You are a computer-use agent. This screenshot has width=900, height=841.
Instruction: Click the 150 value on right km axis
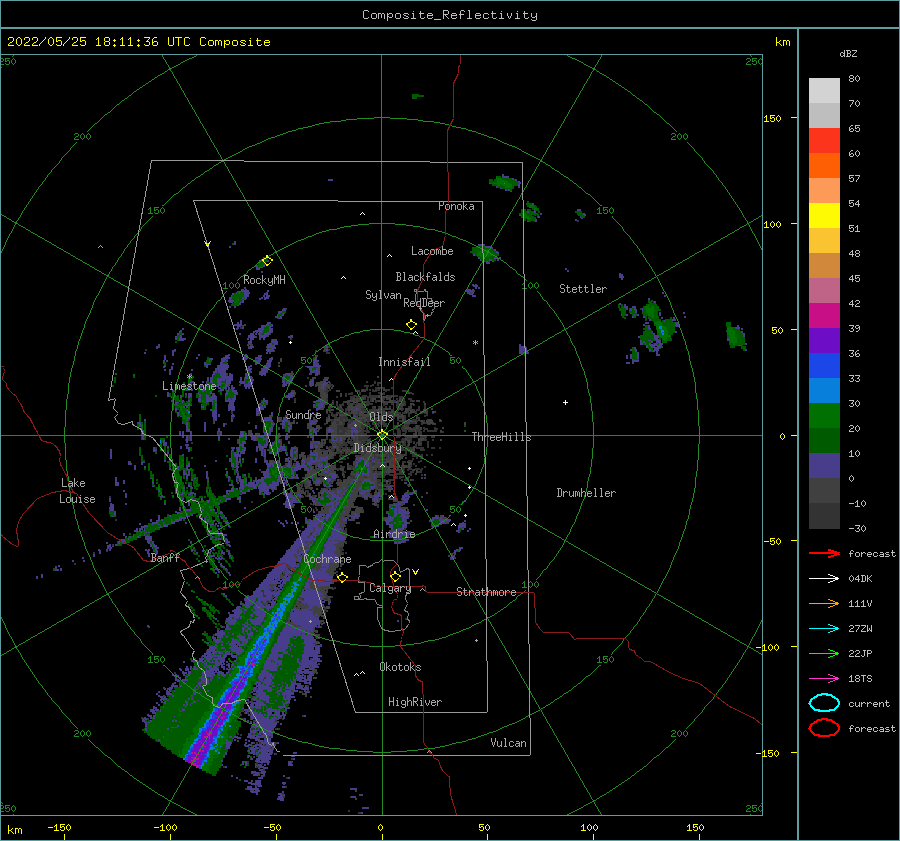772,118
